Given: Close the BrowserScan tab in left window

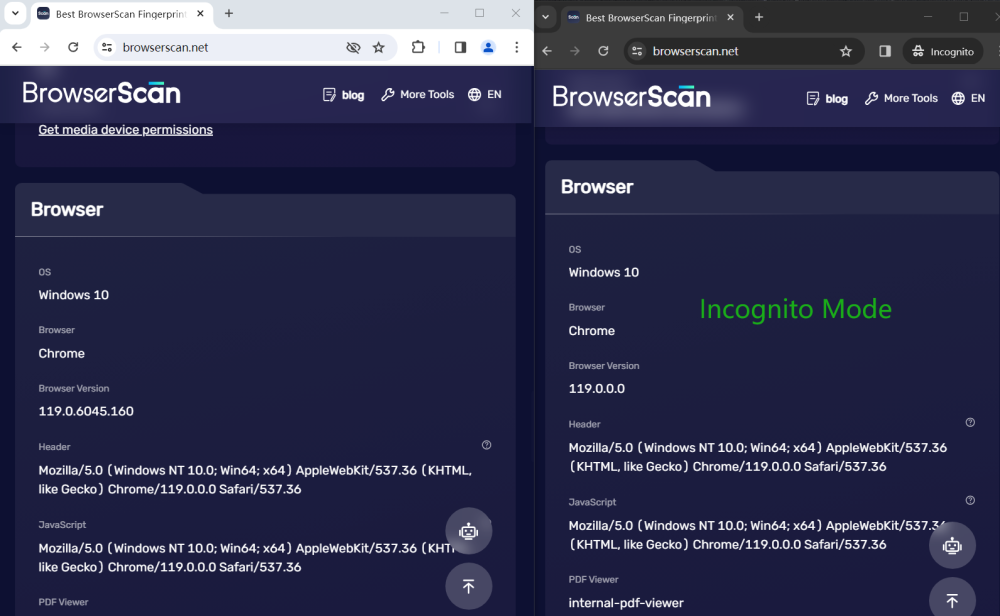Looking at the screenshot, I should tap(200, 13).
